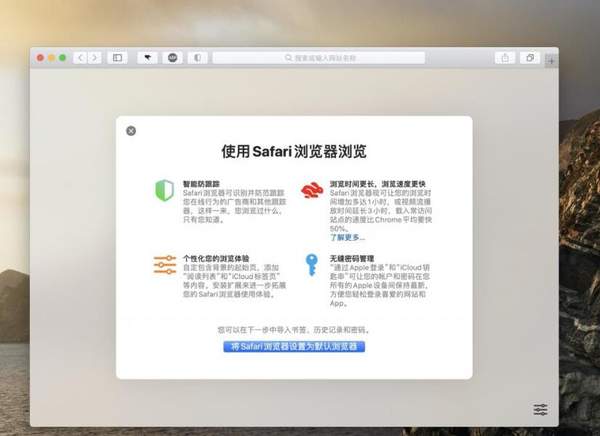
Task: Minimize window with yellow button
Action: click(x=51, y=58)
